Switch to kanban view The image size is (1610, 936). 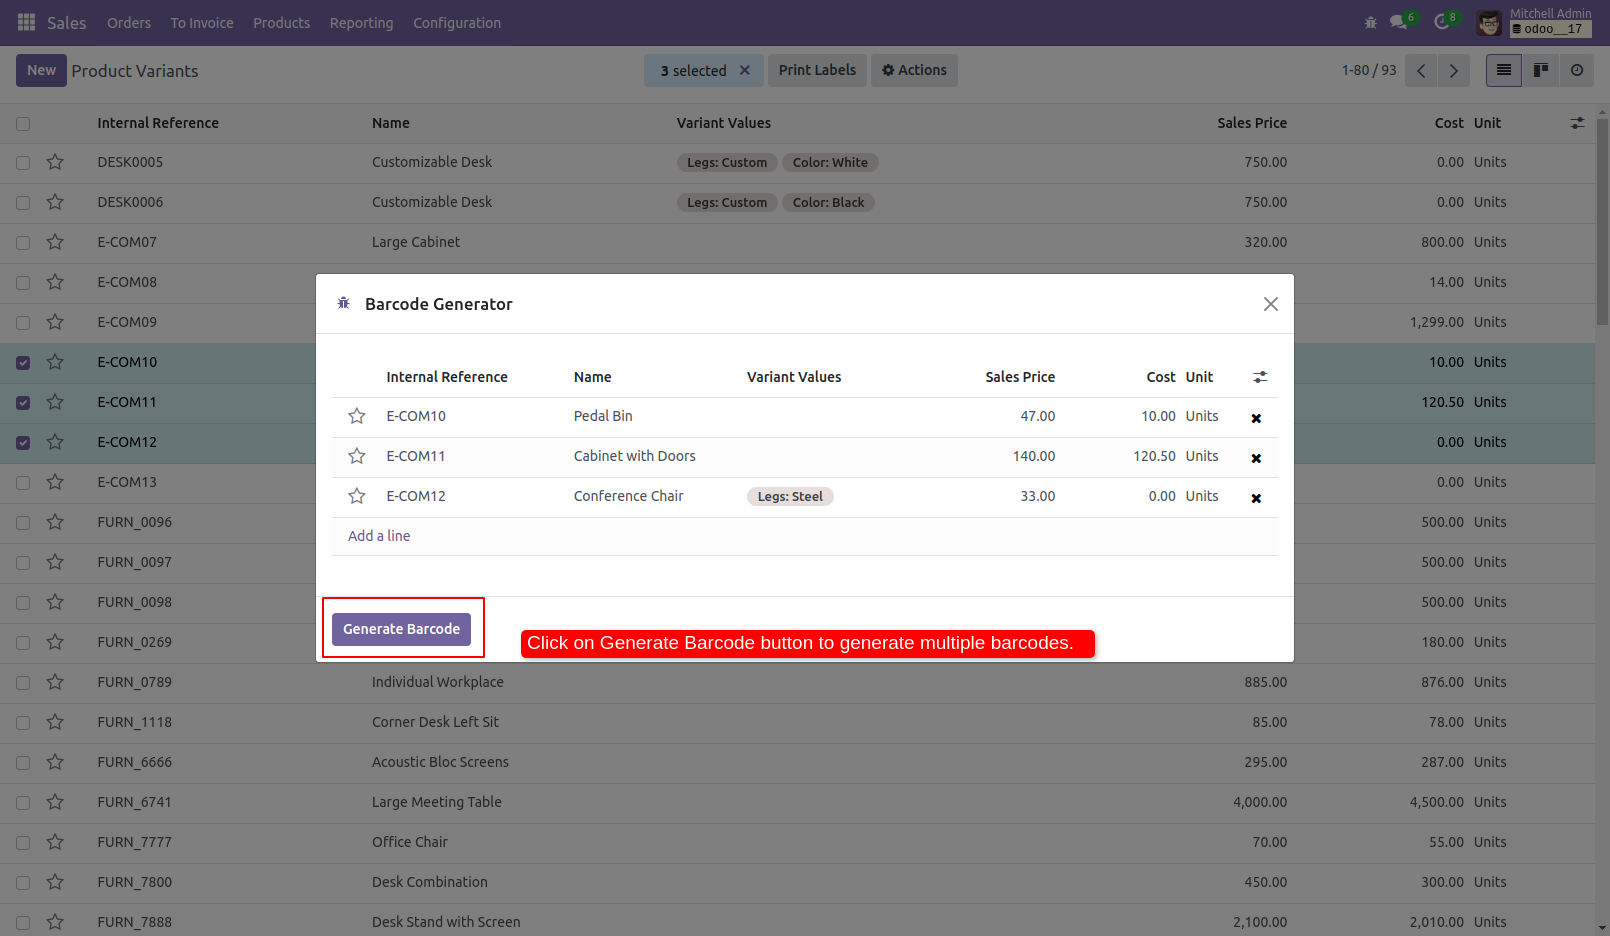[x=1540, y=70]
